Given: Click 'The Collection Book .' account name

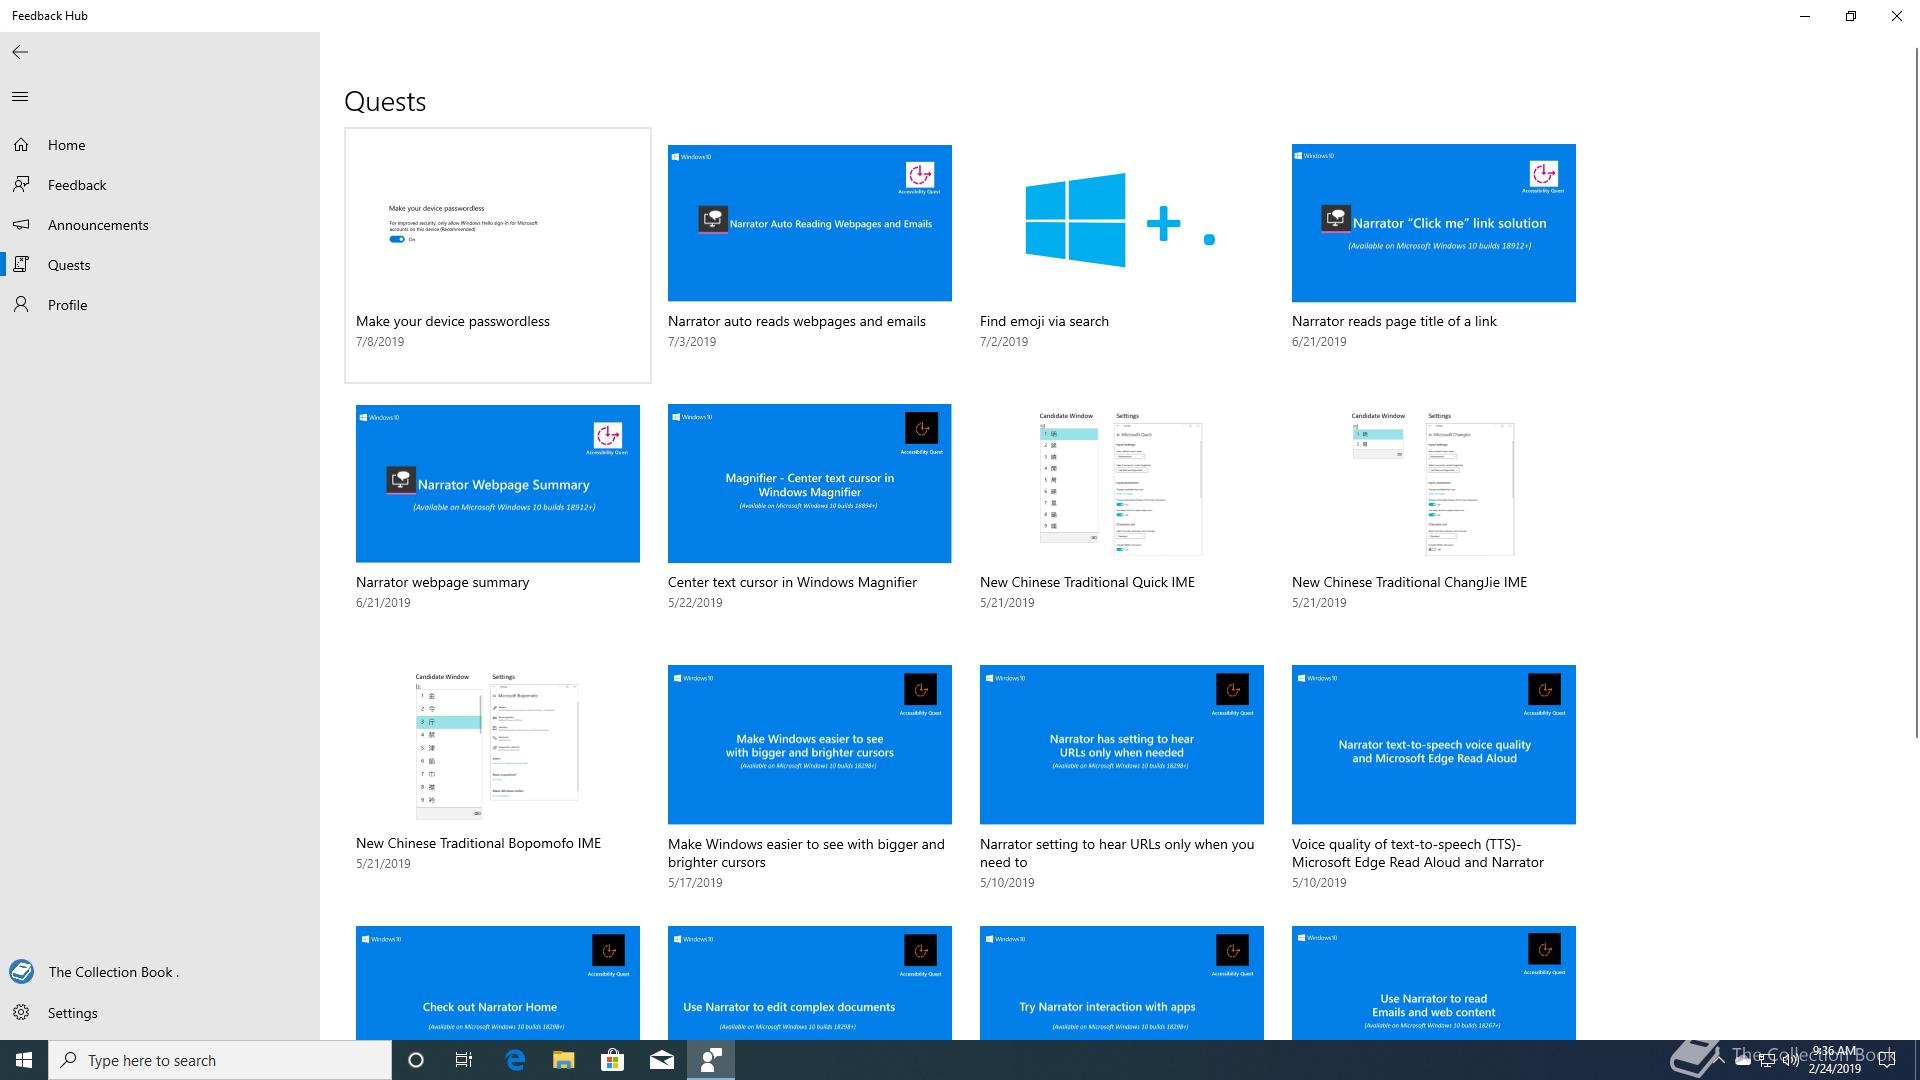Looking at the screenshot, I should [113, 972].
